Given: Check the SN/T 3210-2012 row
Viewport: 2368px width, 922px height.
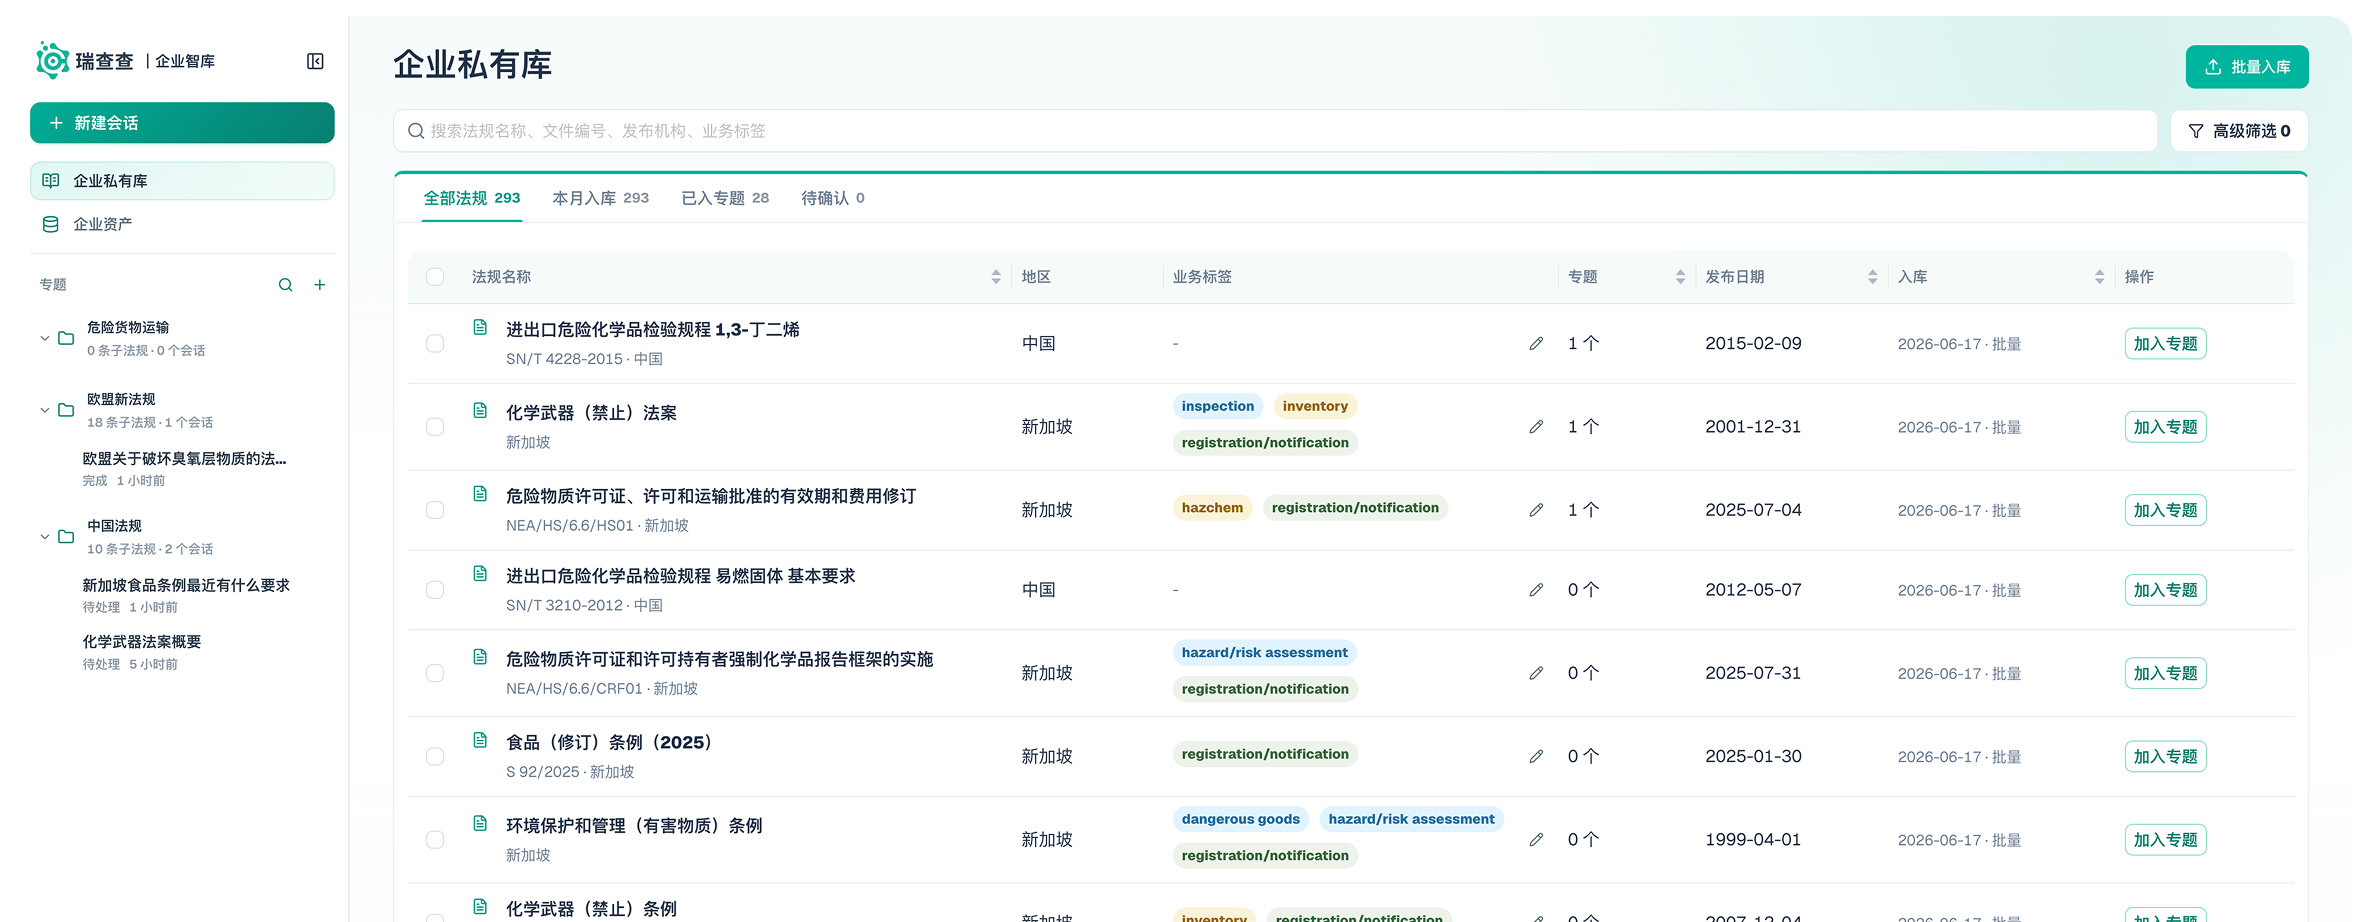Looking at the screenshot, I should [435, 590].
